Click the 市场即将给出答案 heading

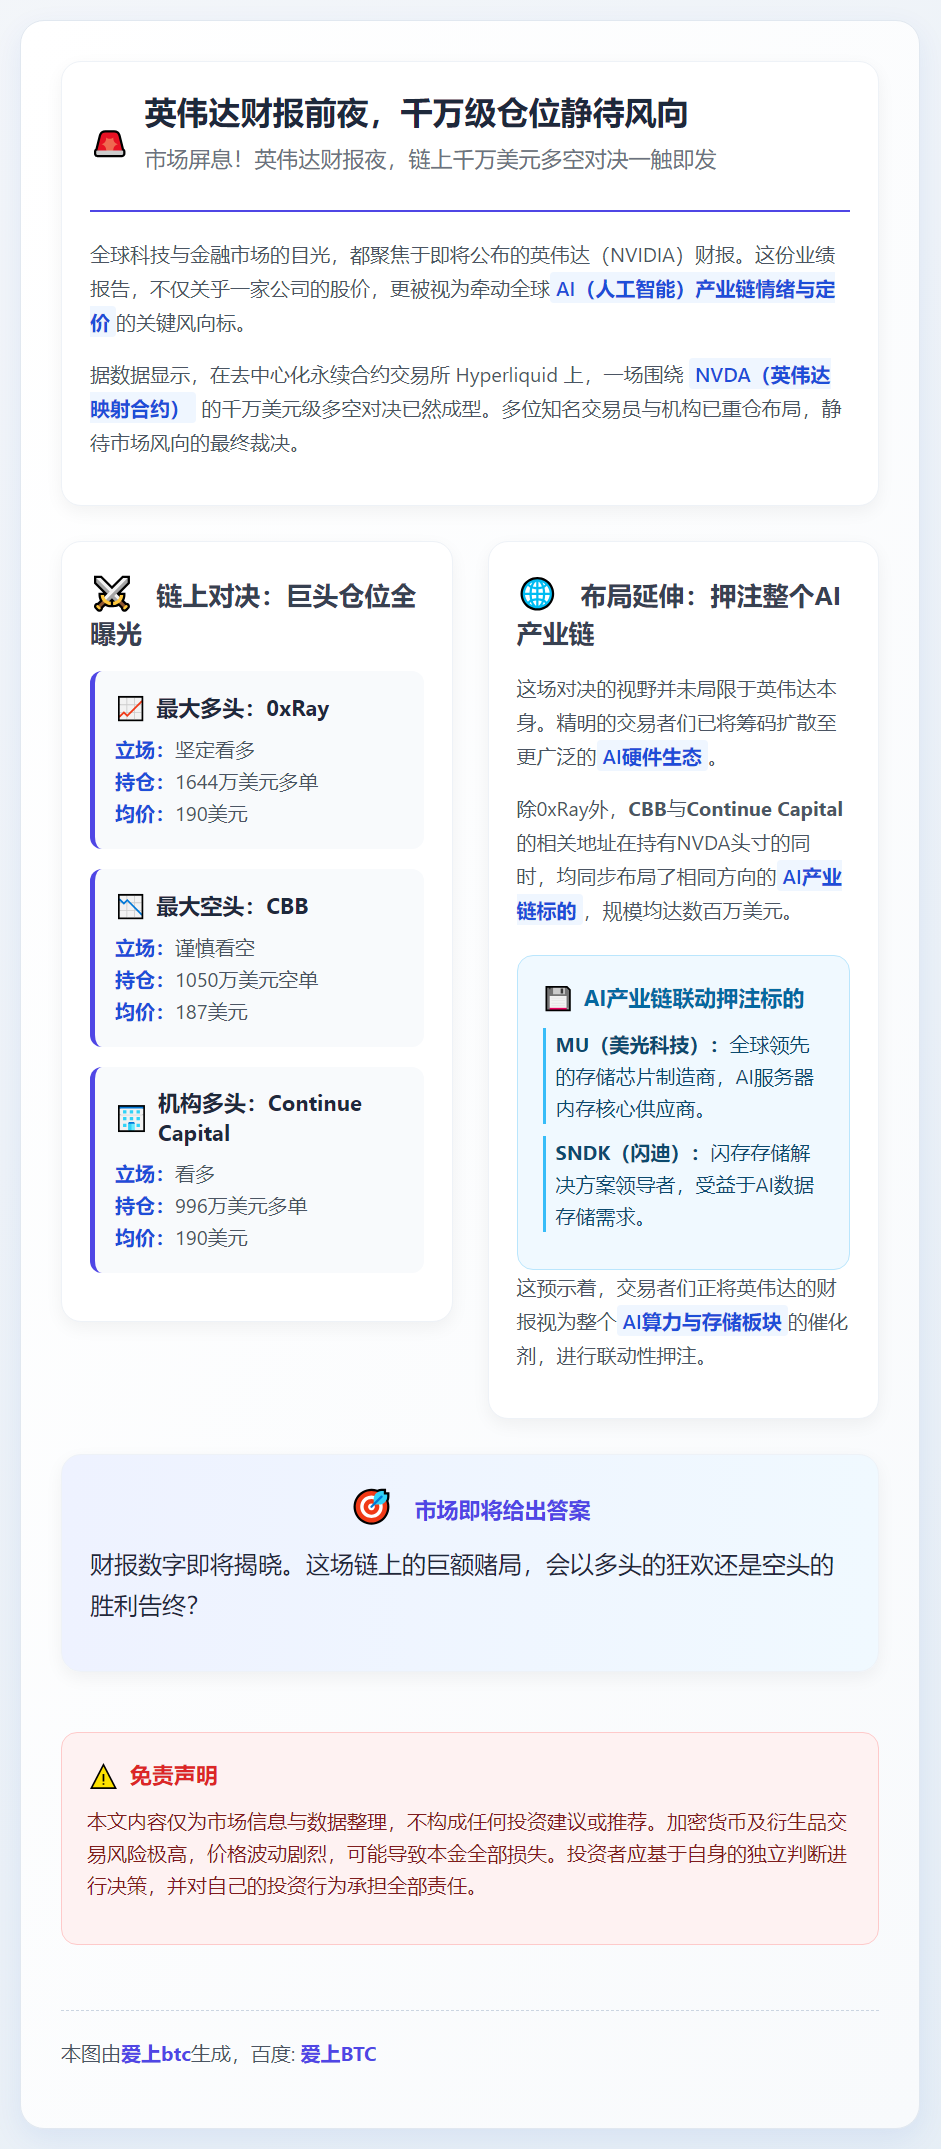(502, 1510)
